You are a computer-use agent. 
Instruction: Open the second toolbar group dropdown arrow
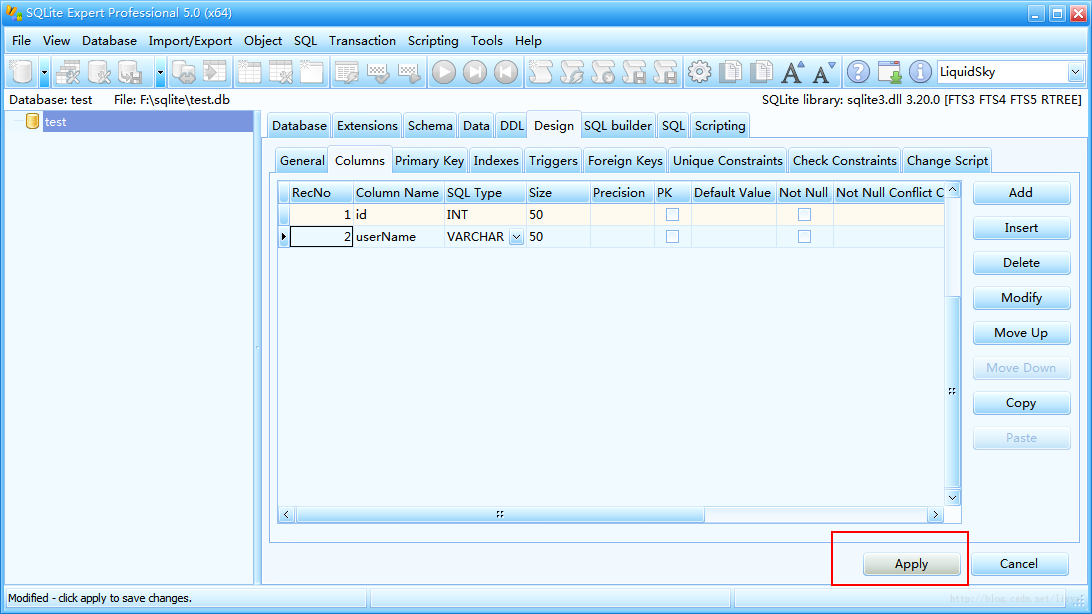pyautogui.click(x=160, y=72)
